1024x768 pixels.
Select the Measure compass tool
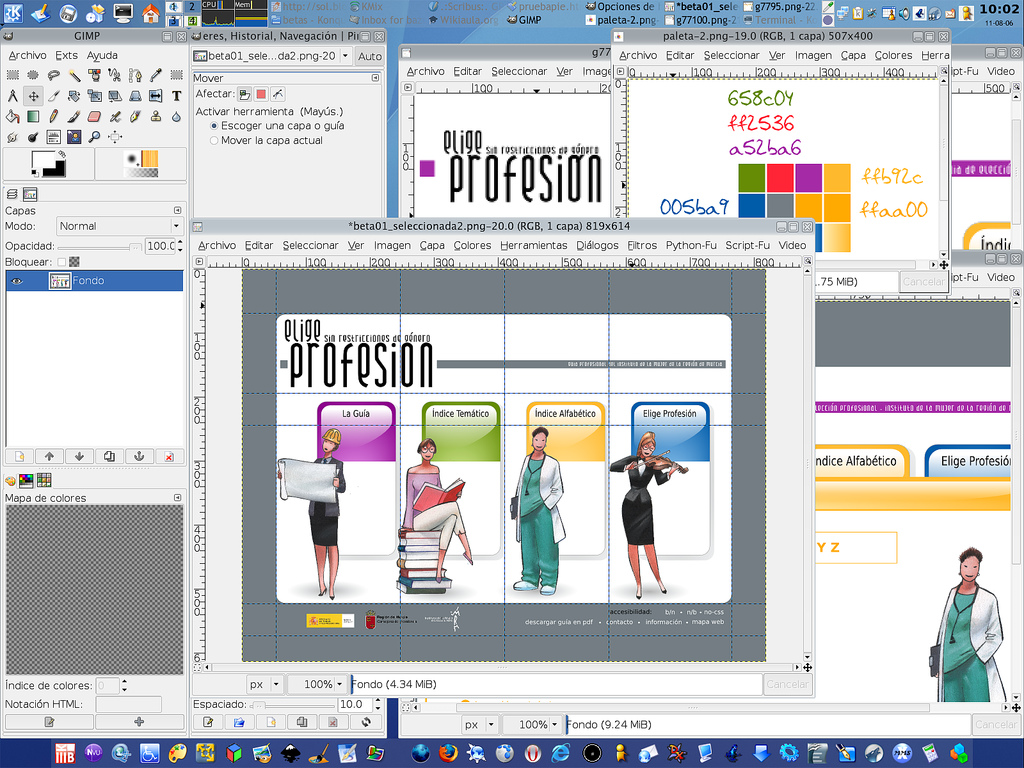tap(12, 96)
